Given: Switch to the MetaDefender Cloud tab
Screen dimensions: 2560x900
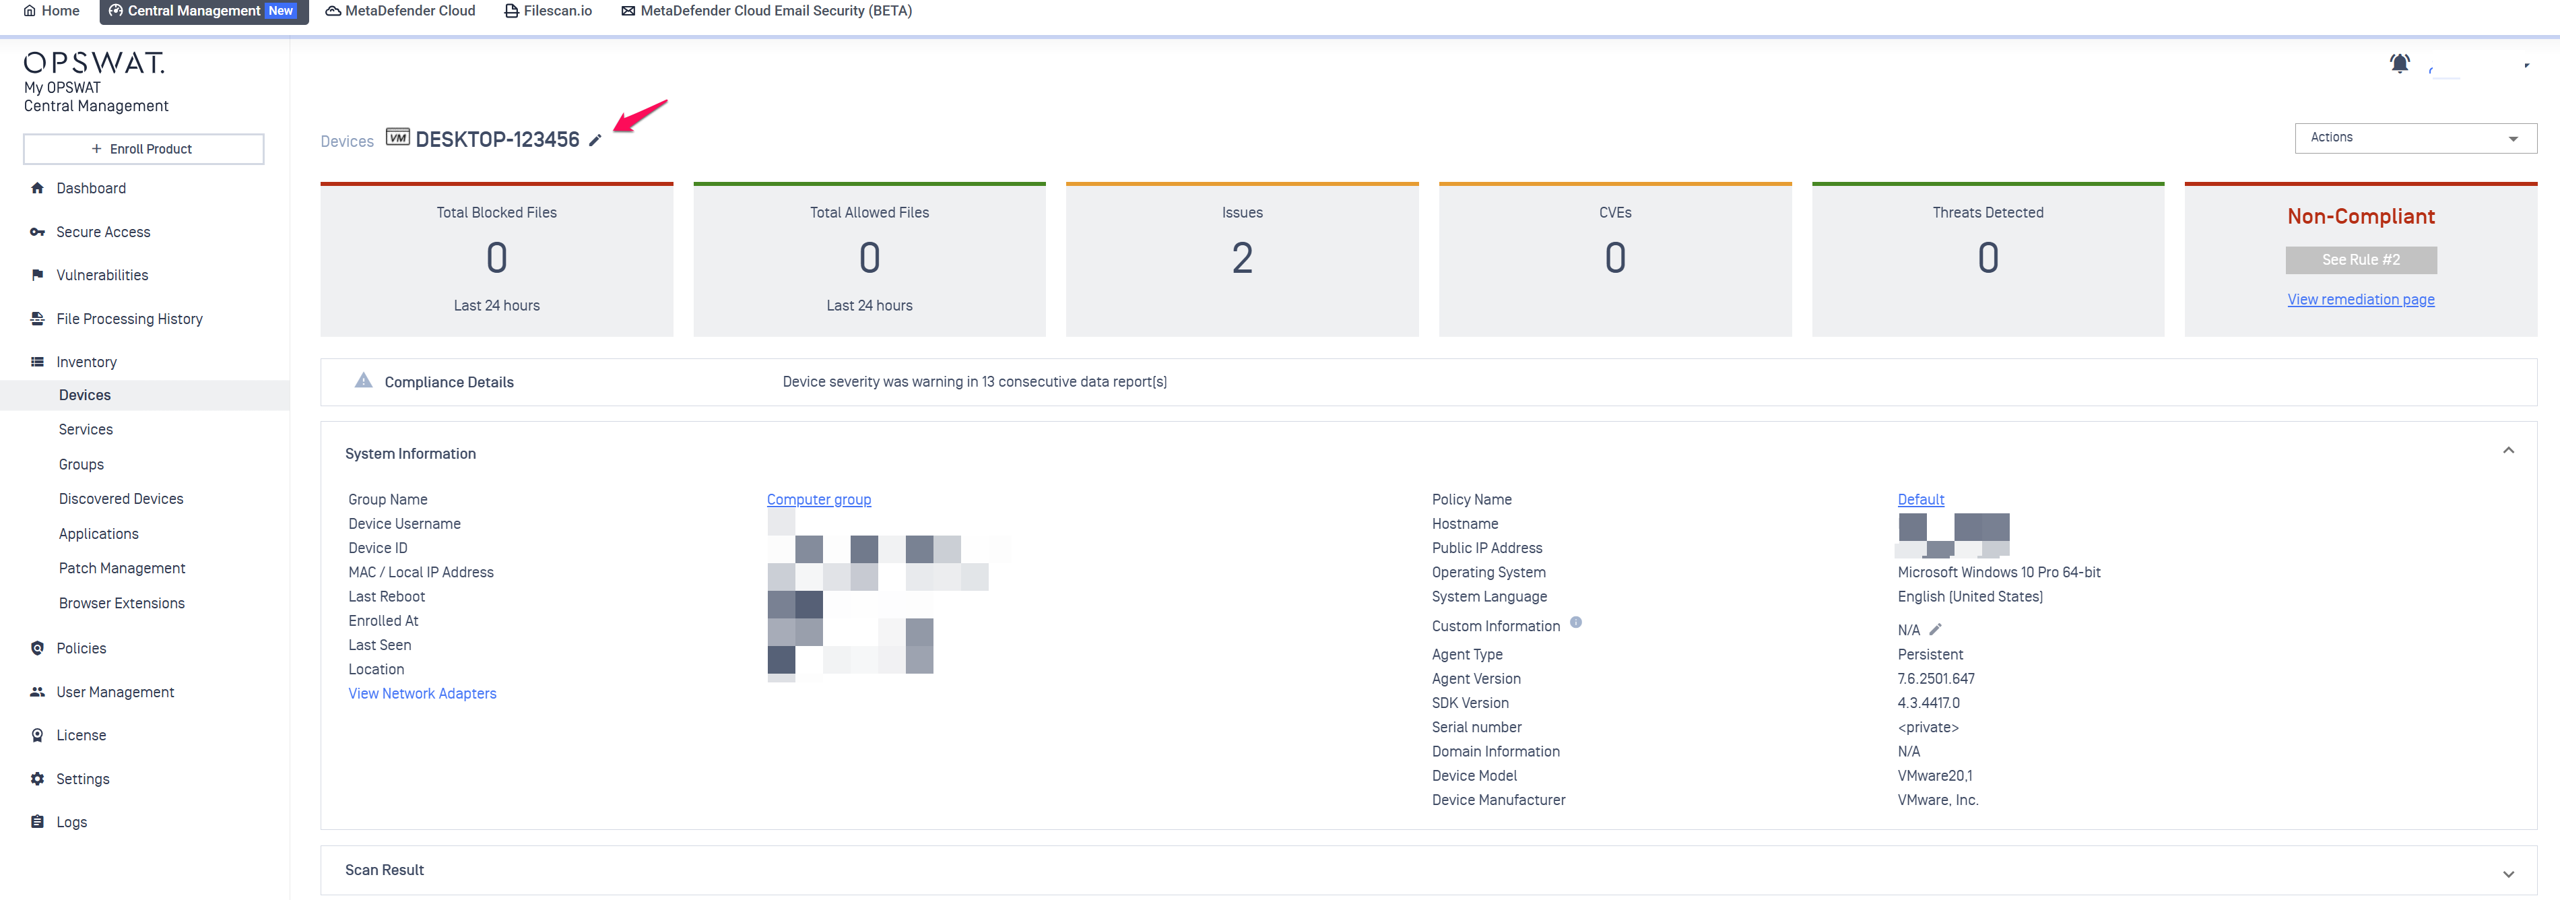Looking at the screenshot, I should coord(401,11).
